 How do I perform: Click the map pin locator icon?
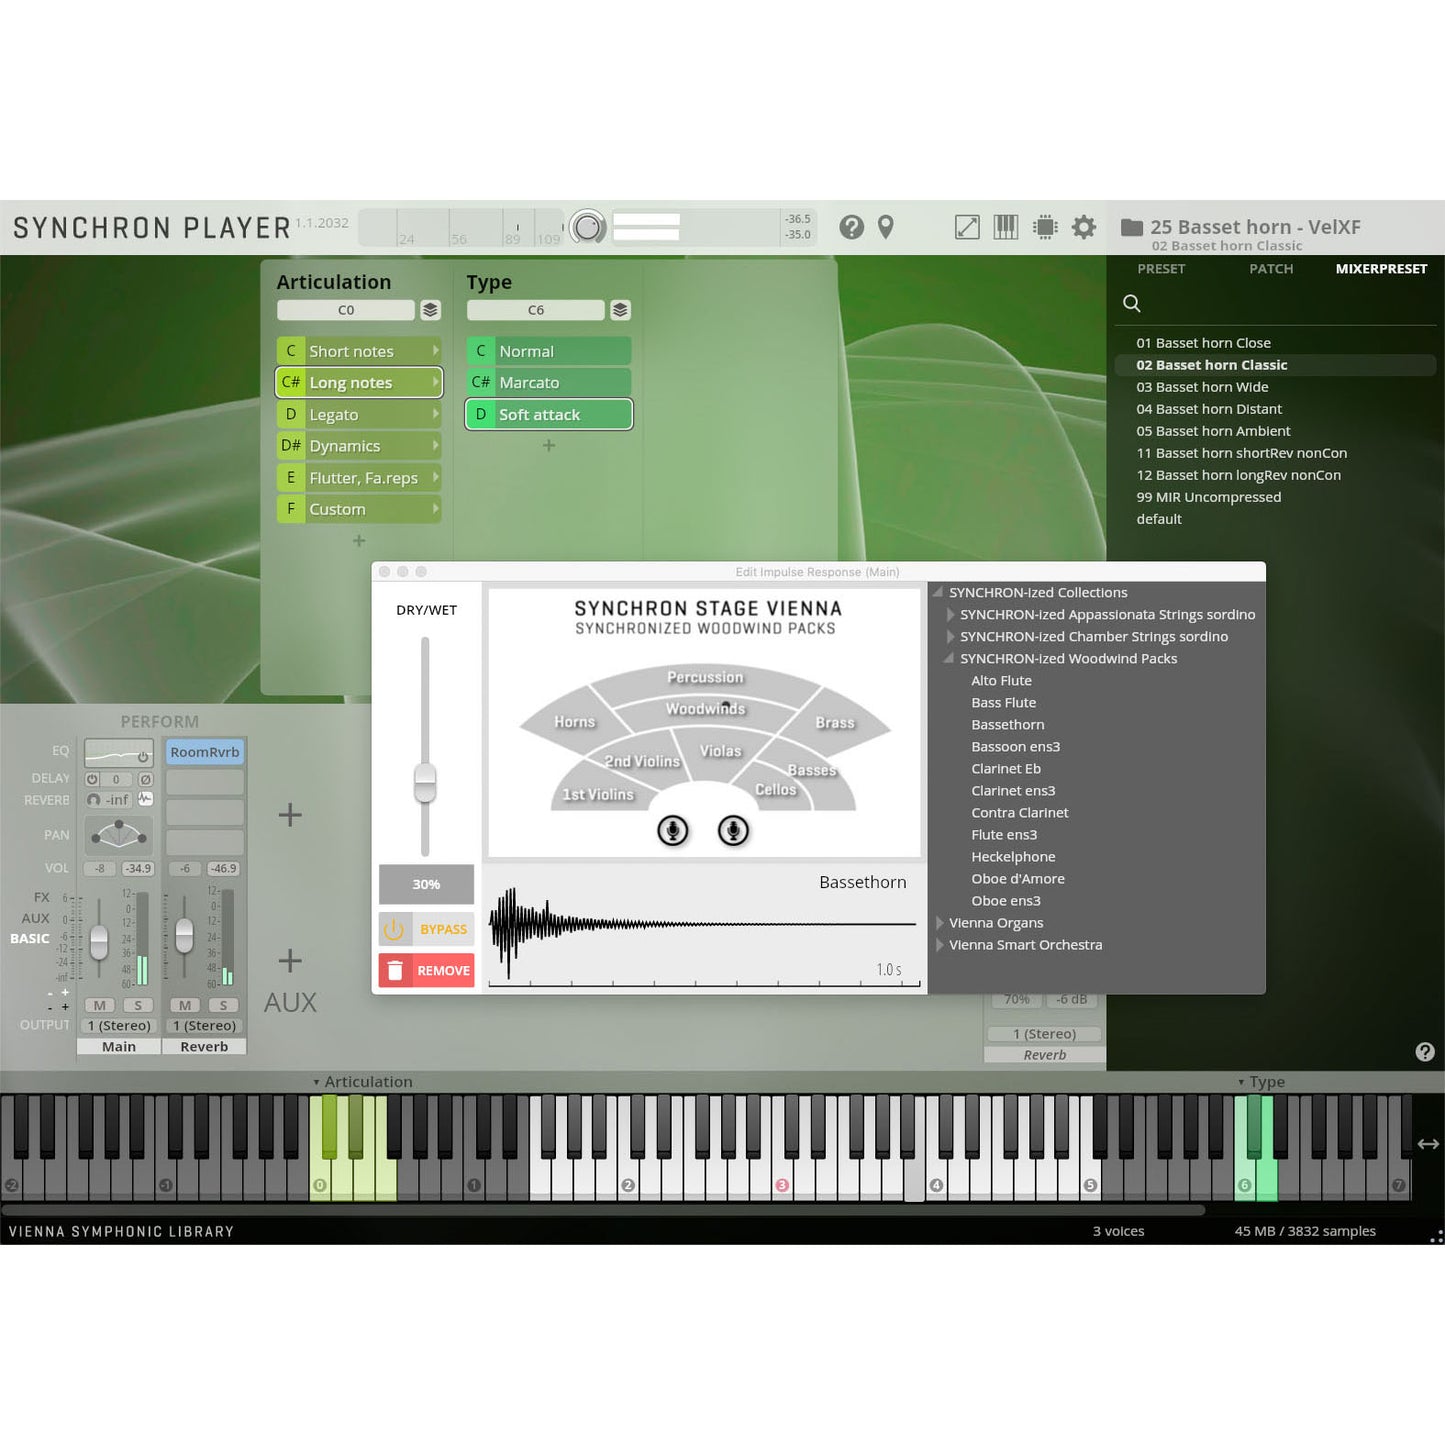click(x=885, y=227)
